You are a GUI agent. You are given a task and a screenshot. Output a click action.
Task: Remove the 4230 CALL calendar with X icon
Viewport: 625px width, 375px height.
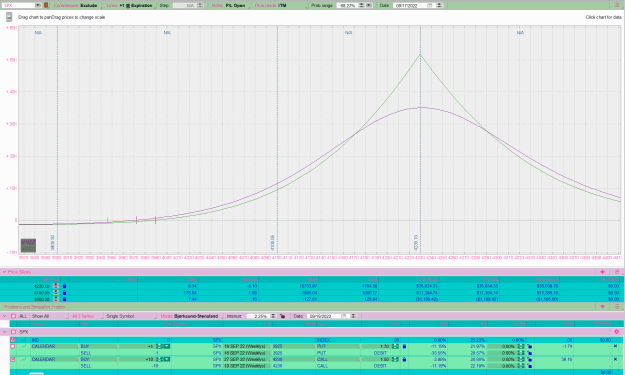[615, 359]
